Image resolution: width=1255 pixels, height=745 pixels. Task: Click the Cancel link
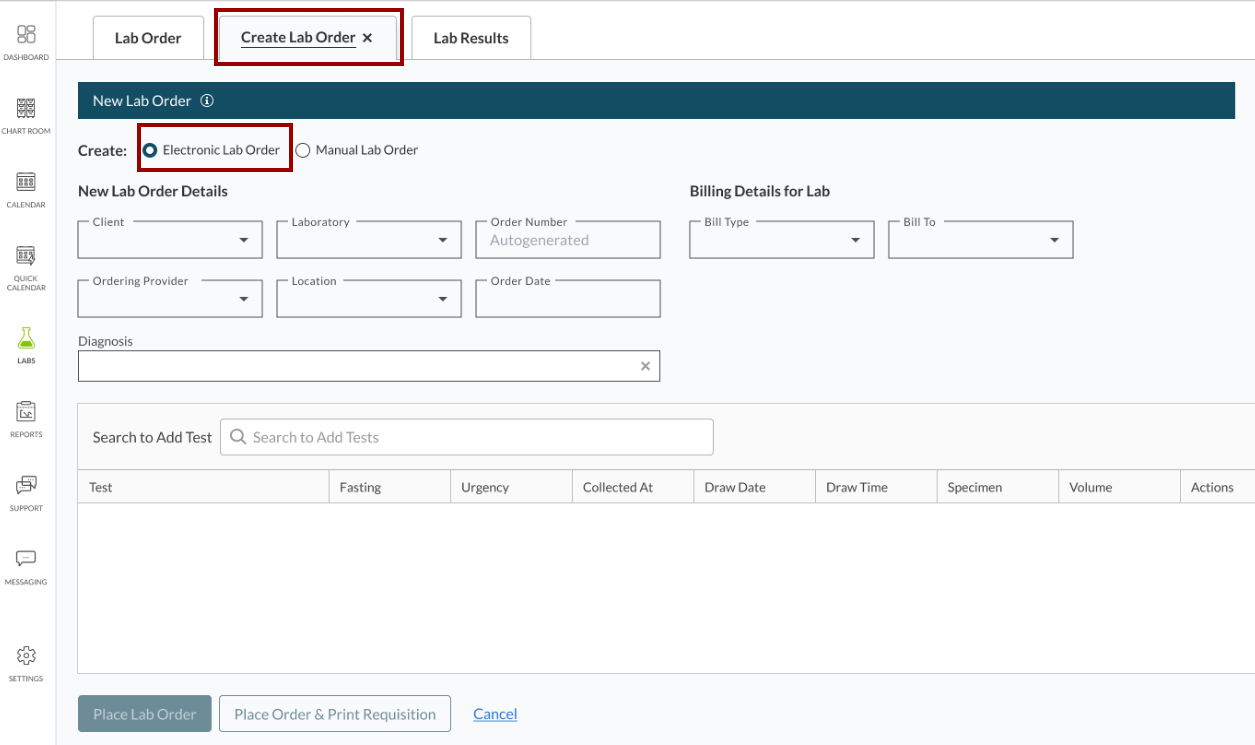495,714
